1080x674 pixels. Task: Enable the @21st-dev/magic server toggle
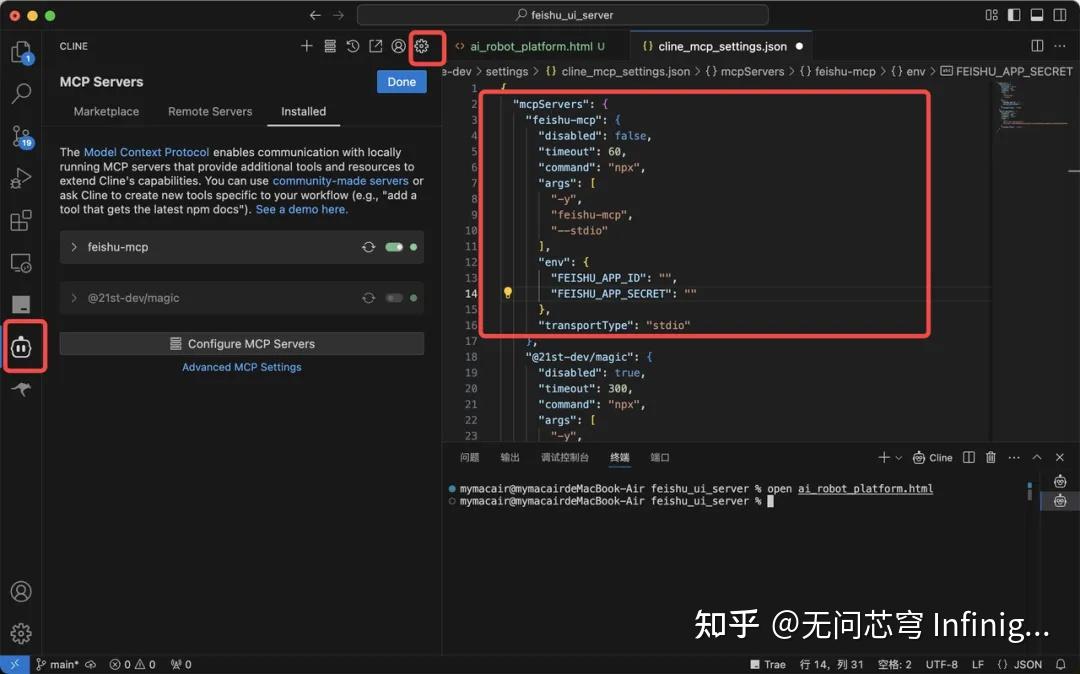(394, 297)
